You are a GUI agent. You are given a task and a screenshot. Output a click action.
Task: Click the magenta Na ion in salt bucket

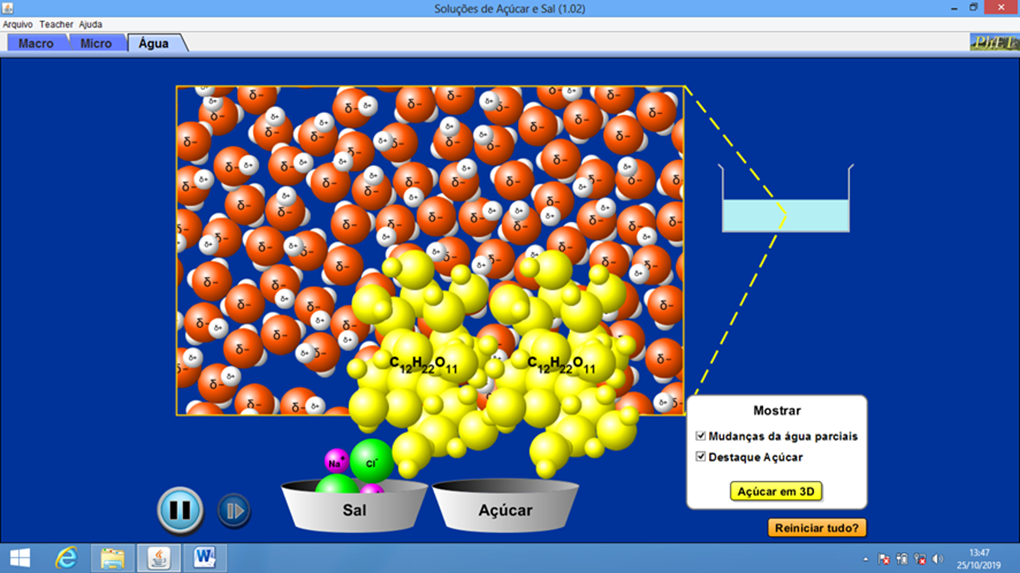tap(335, 462)
